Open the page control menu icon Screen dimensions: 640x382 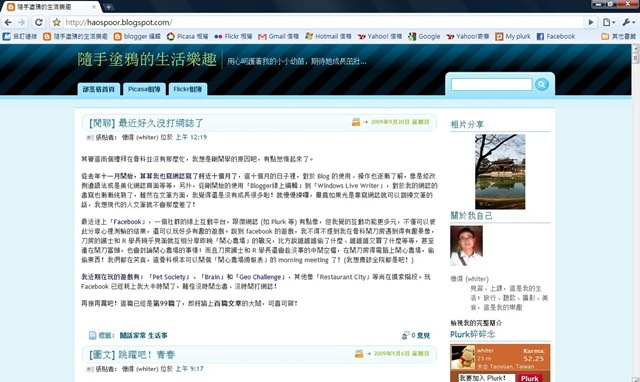point(609,22)
